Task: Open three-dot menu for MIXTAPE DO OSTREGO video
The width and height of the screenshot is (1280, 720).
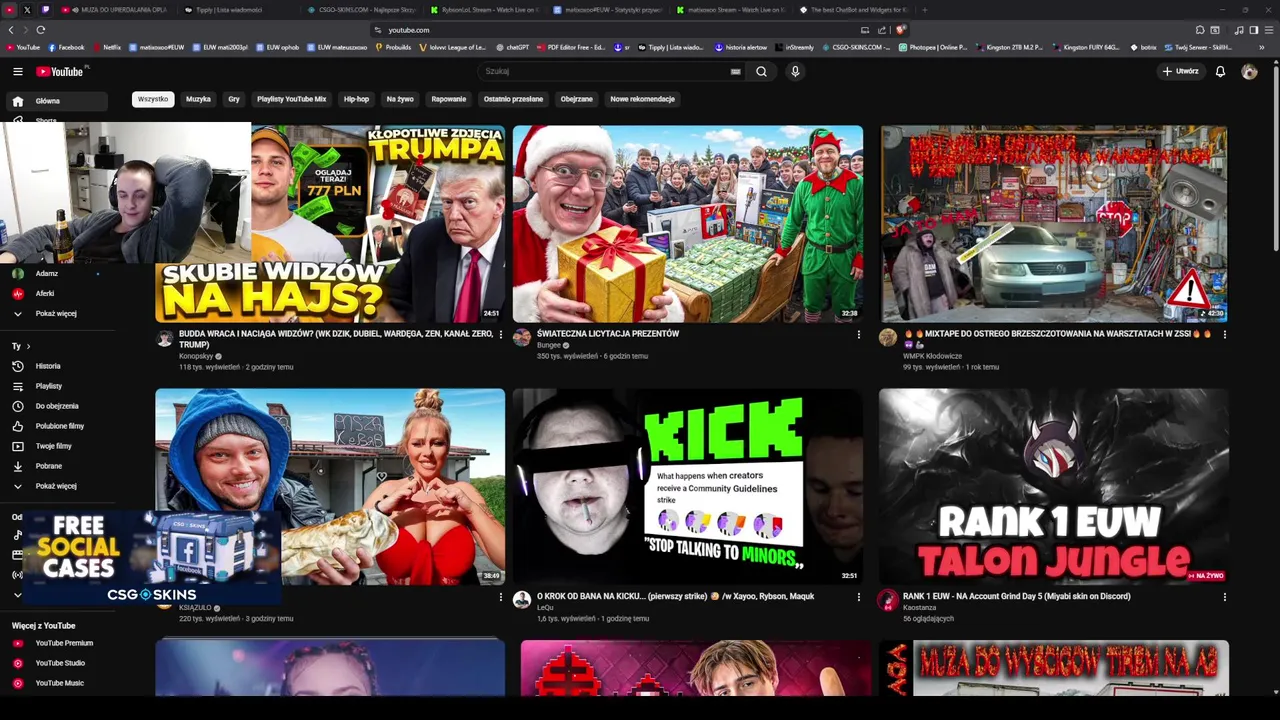Action: (1224, 334)
